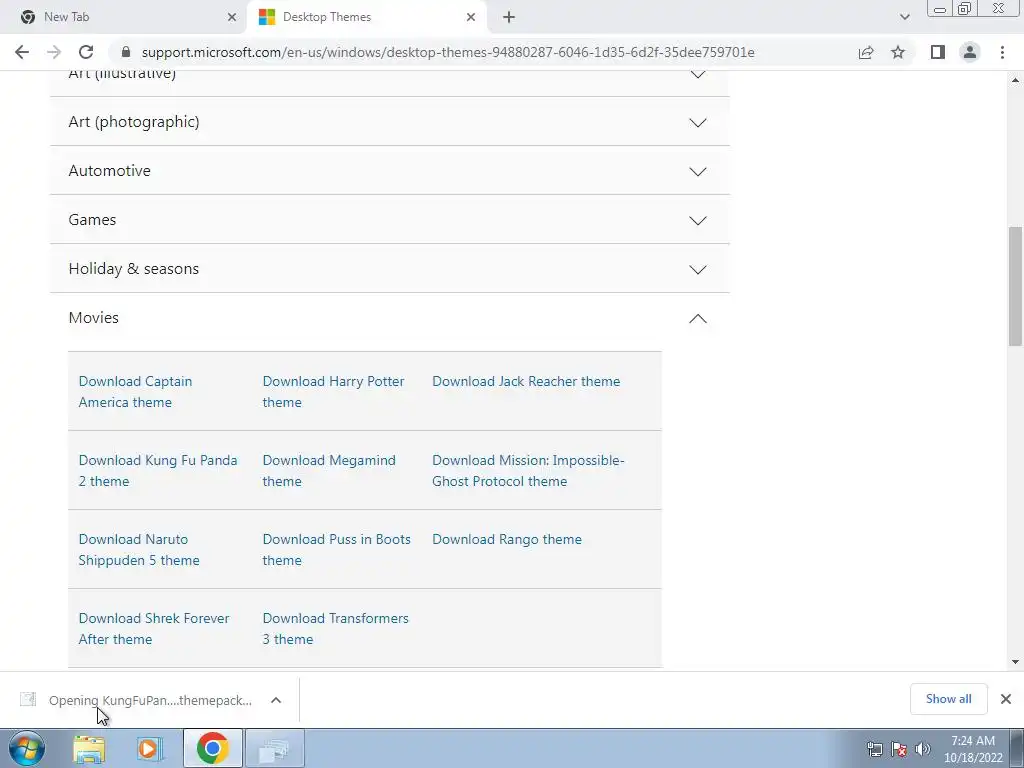This screenshot has height=768, width=1024.
Task: Download Transformers 3 theme
Action: pyautogui.click(x=336, y=629)
